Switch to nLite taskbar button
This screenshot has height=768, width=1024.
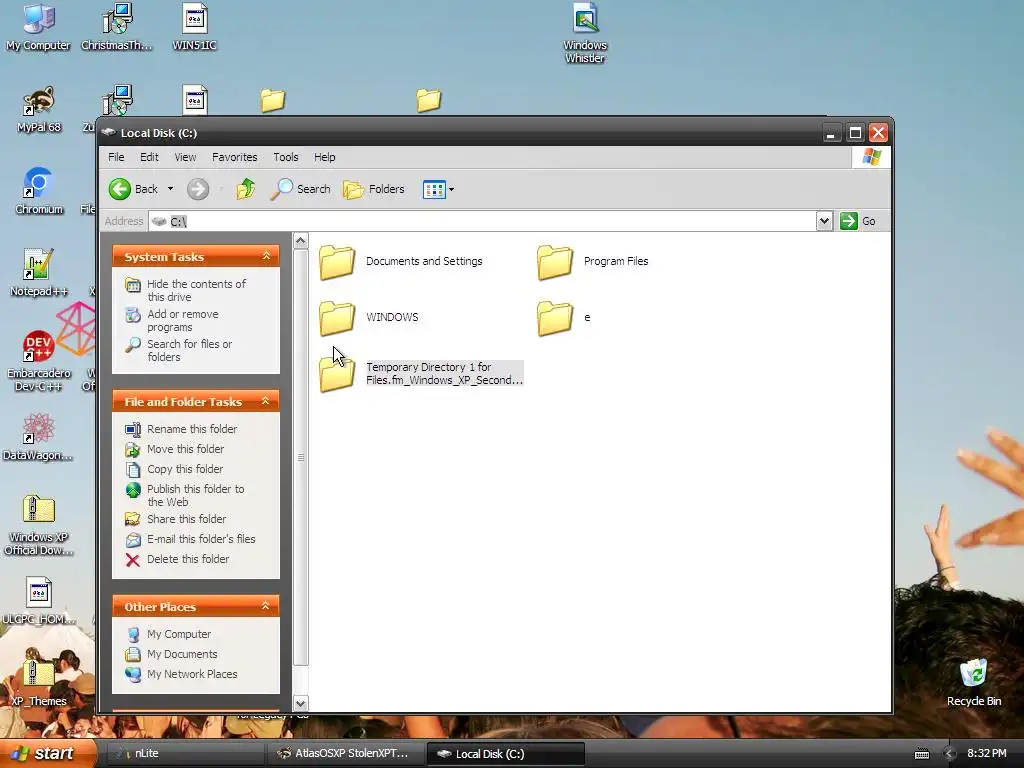coord(184,754)
